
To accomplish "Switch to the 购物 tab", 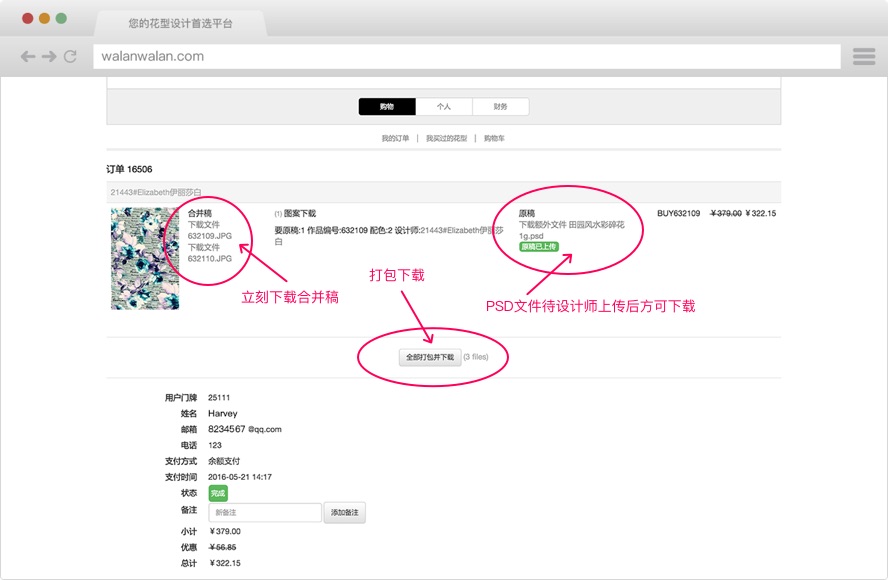I will tap(387, 107).
